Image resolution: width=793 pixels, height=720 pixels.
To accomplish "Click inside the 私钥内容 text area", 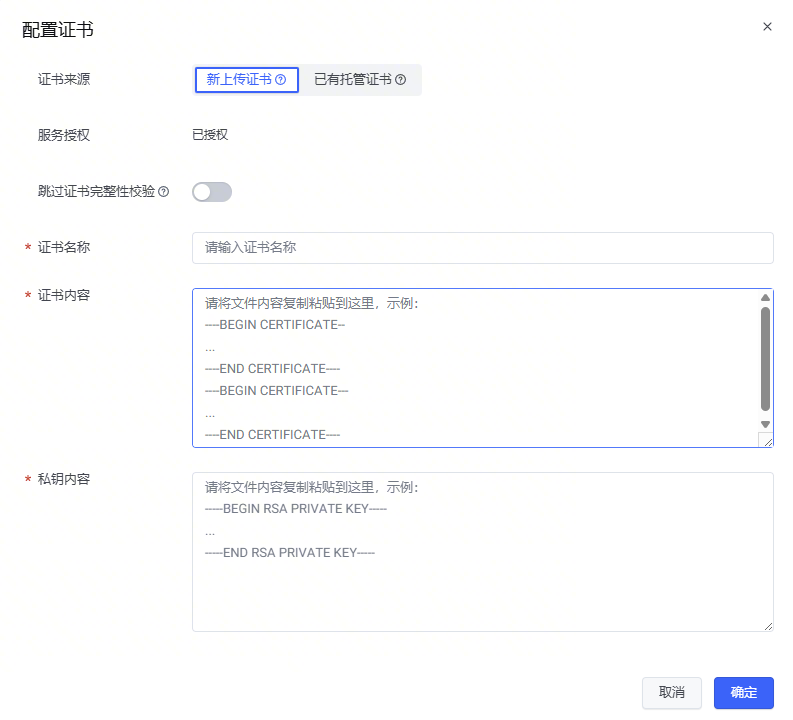I will pos(482,580).
